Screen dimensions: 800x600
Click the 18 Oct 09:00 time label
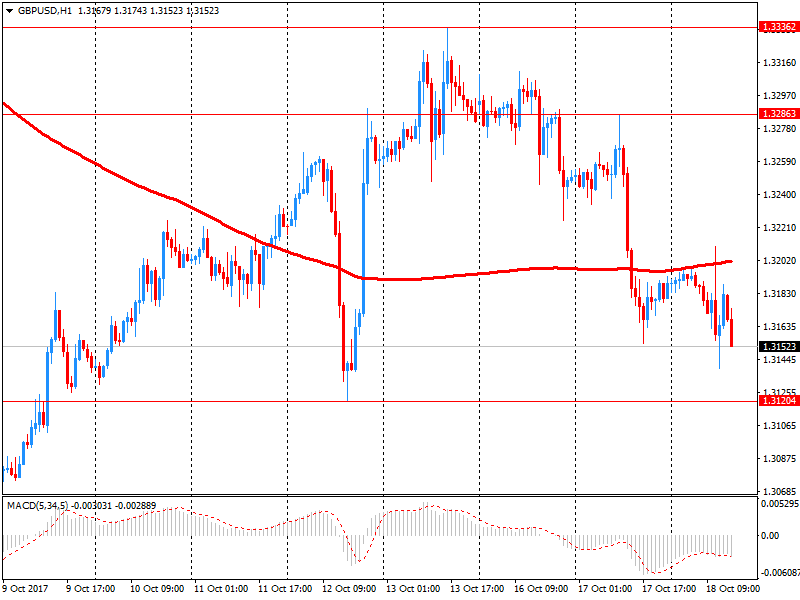[x=733, y=589]
